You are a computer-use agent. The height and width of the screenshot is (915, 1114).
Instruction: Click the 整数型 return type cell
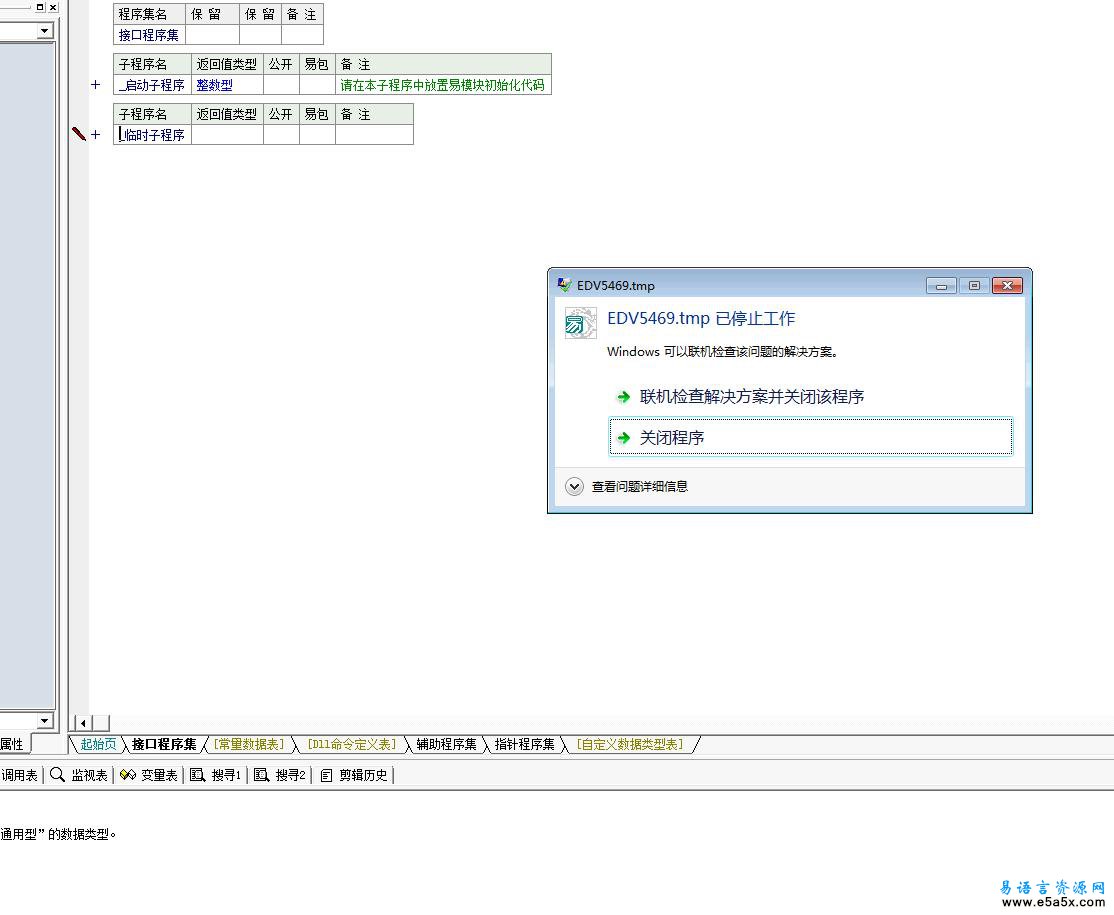click(227, 85)
